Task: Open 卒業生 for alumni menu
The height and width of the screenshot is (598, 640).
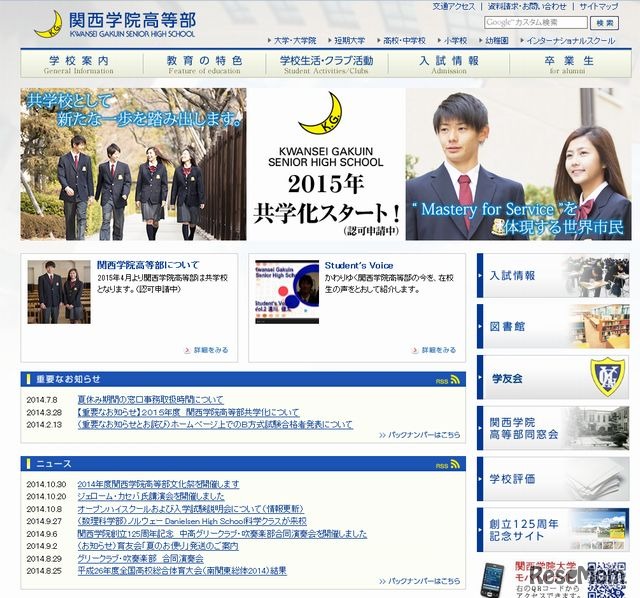Action: (x=570, y=64)
